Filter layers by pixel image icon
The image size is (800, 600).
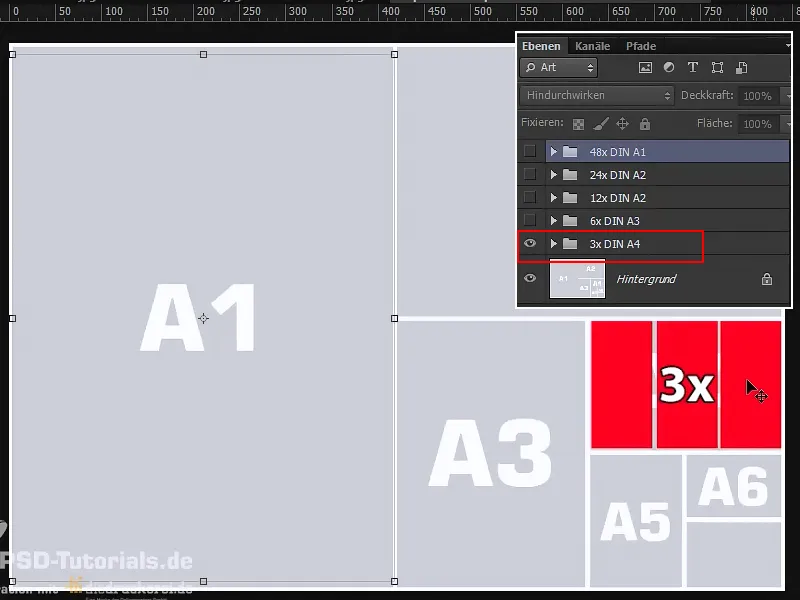pos(645,67)
